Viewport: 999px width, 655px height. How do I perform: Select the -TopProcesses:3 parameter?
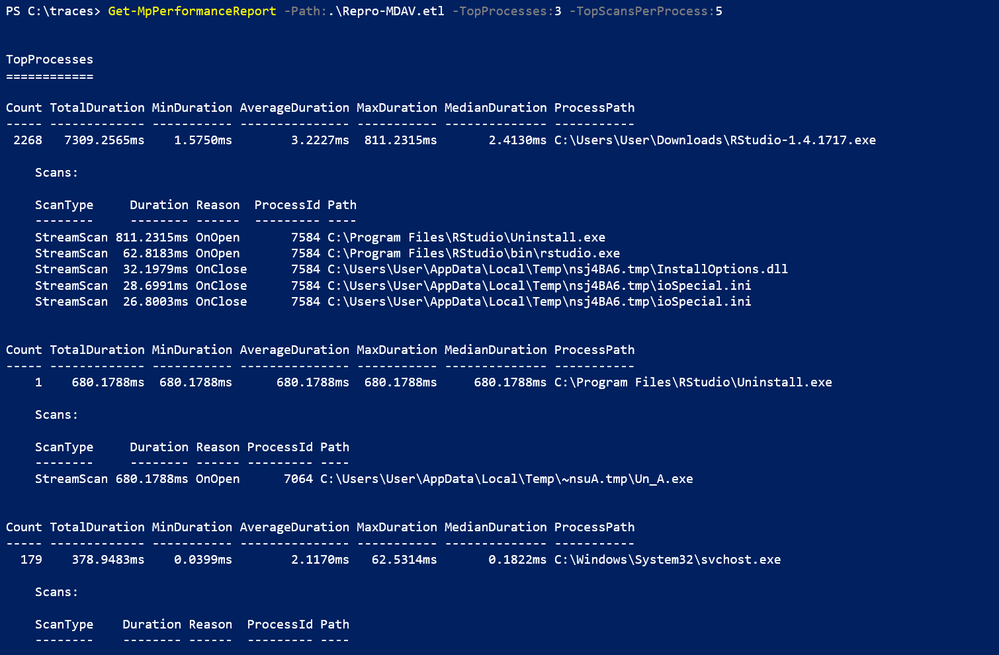click(x=507, y=11)
